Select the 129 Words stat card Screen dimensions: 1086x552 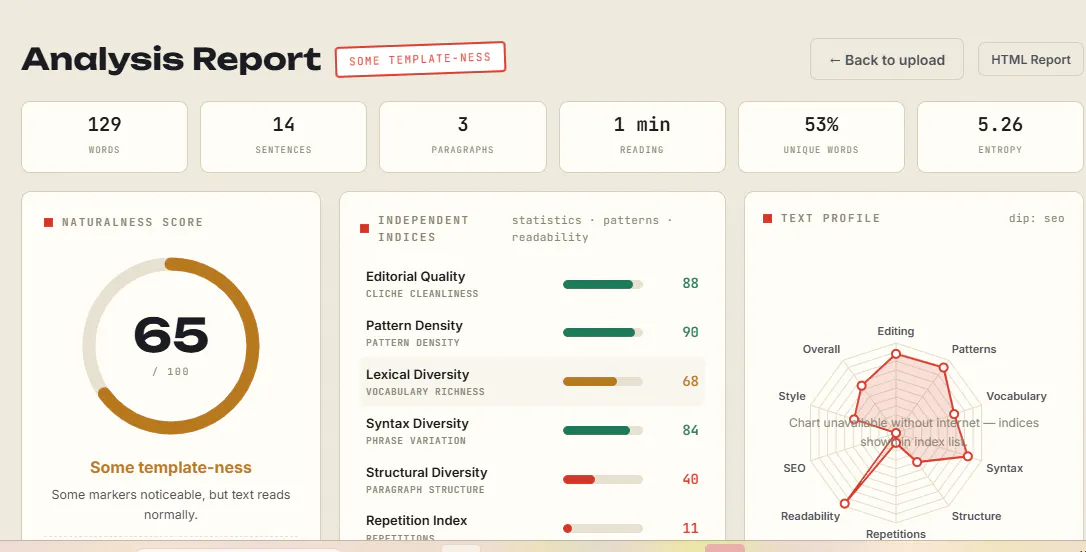click(x=105, y=136)
